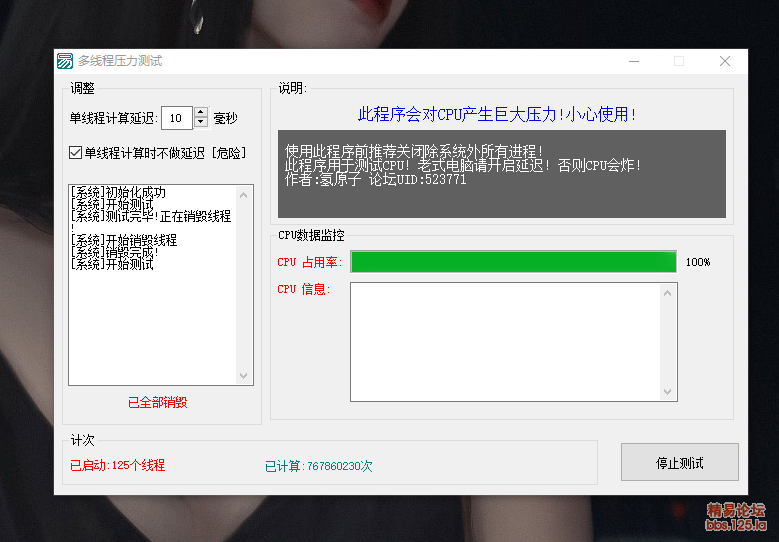
Task: Select the [系统]初始化成功 log line
Action: (118, 192)
